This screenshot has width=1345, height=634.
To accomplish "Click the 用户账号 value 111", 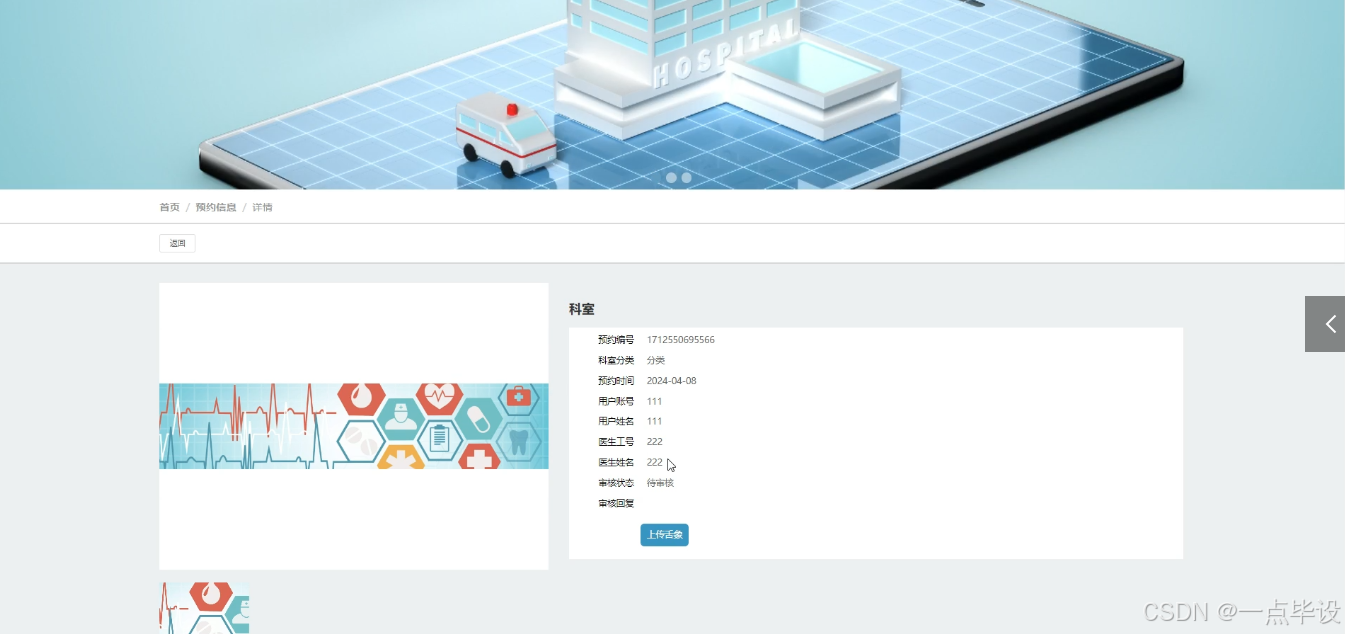I will (x=653, y=400).
